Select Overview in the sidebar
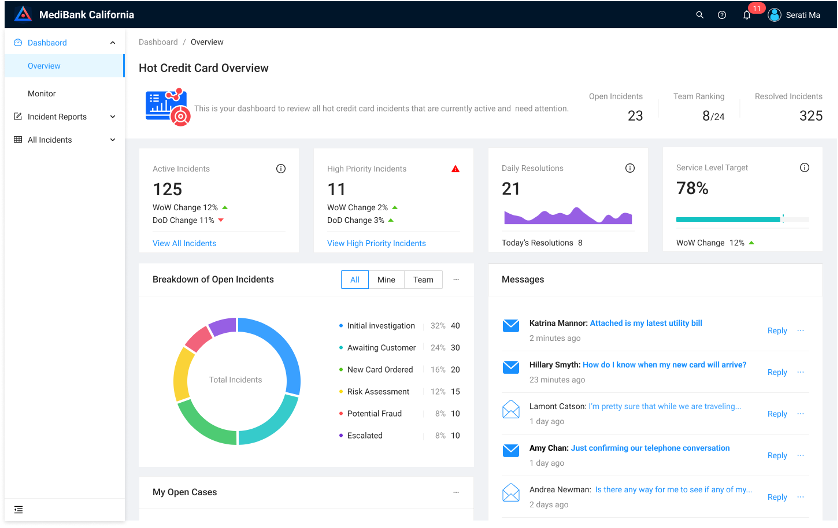This screenshot has width=838, height=528. pos(44,66)
